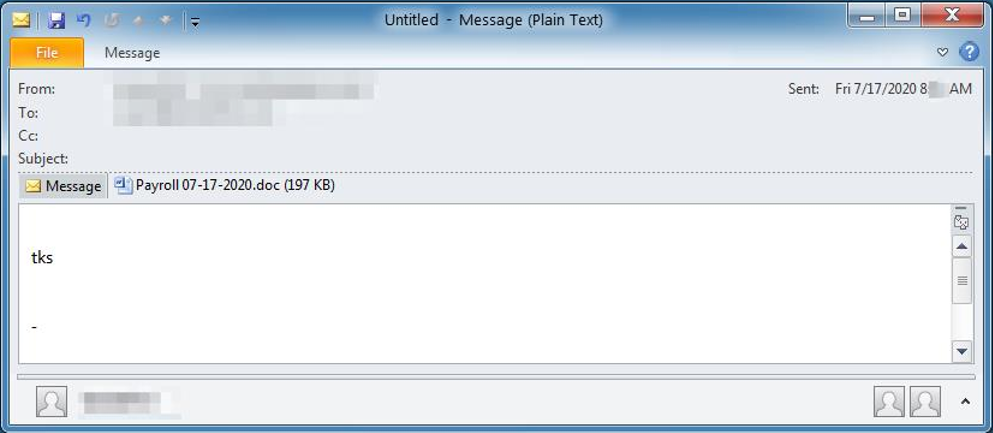Click the rightmost recipient contact photo
The width and height of the screenshot is (993, 433).
[925, 401]
